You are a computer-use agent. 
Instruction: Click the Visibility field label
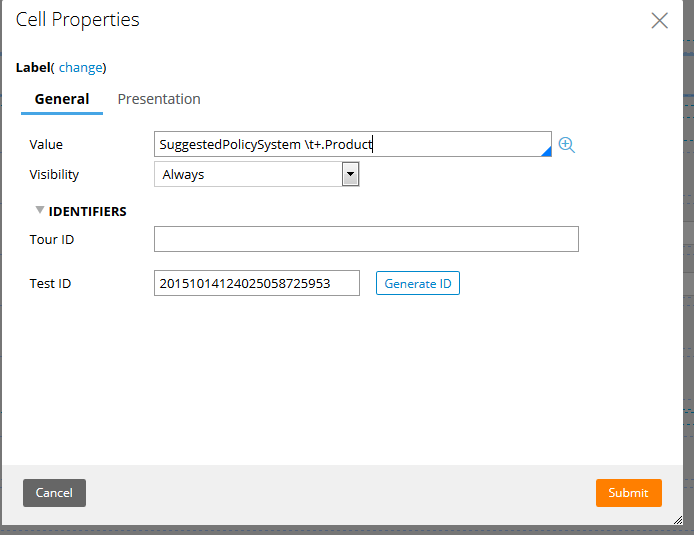[x=54, y=175]
